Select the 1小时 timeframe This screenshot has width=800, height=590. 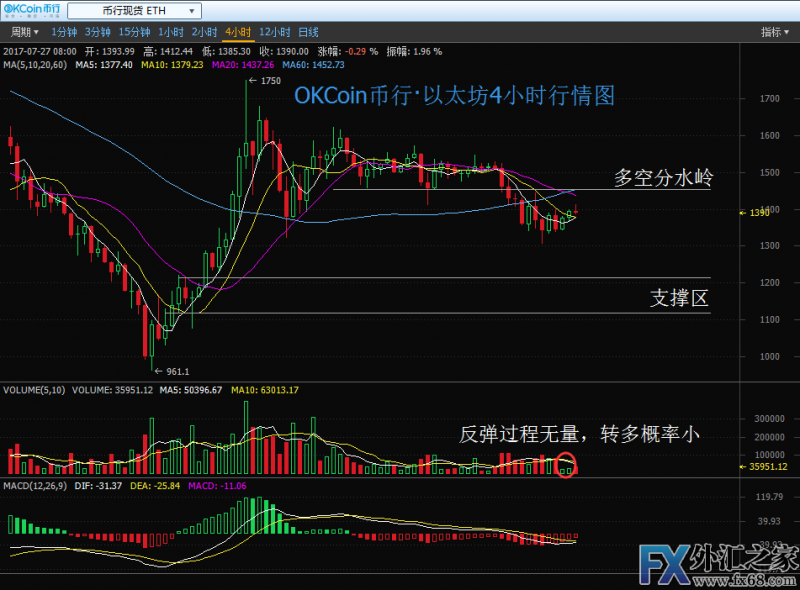tap(170, 32)
